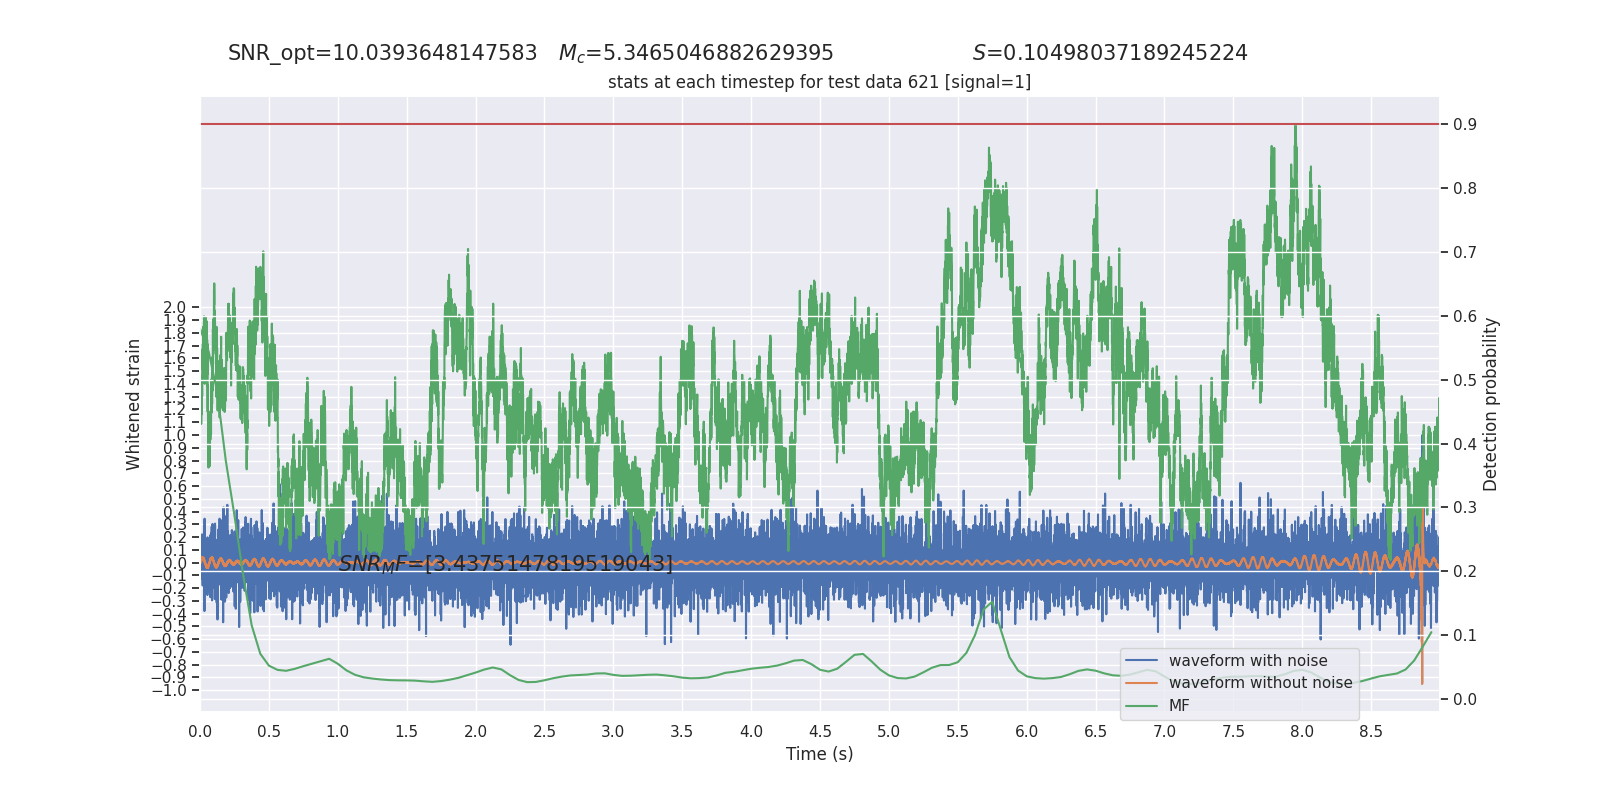
Task: Click the orange waveform spike near 8.9 seconds
Action: (x=1422, y=600)
